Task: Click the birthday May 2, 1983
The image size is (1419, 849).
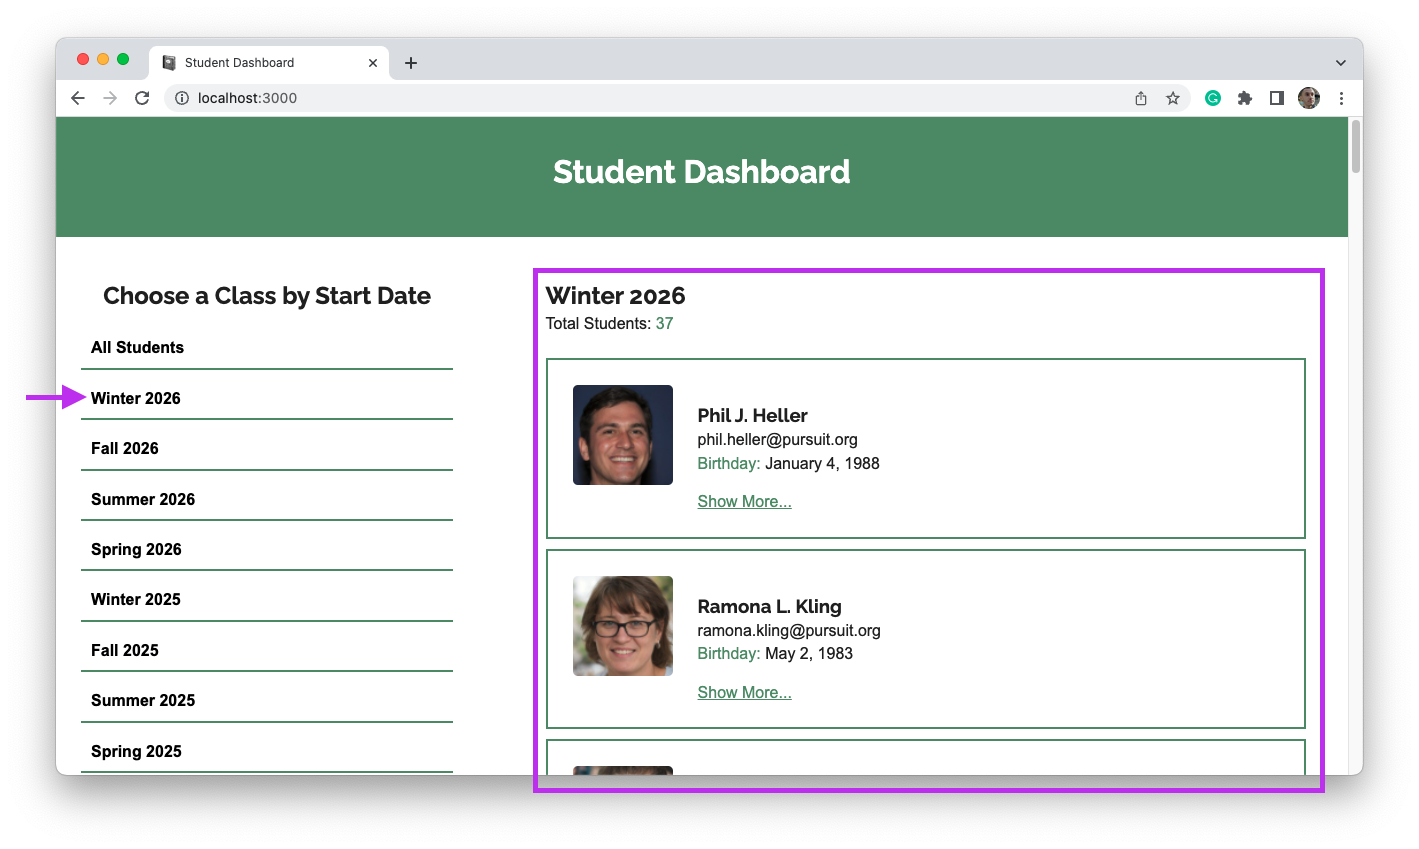Action: click(x=809, y=654)
